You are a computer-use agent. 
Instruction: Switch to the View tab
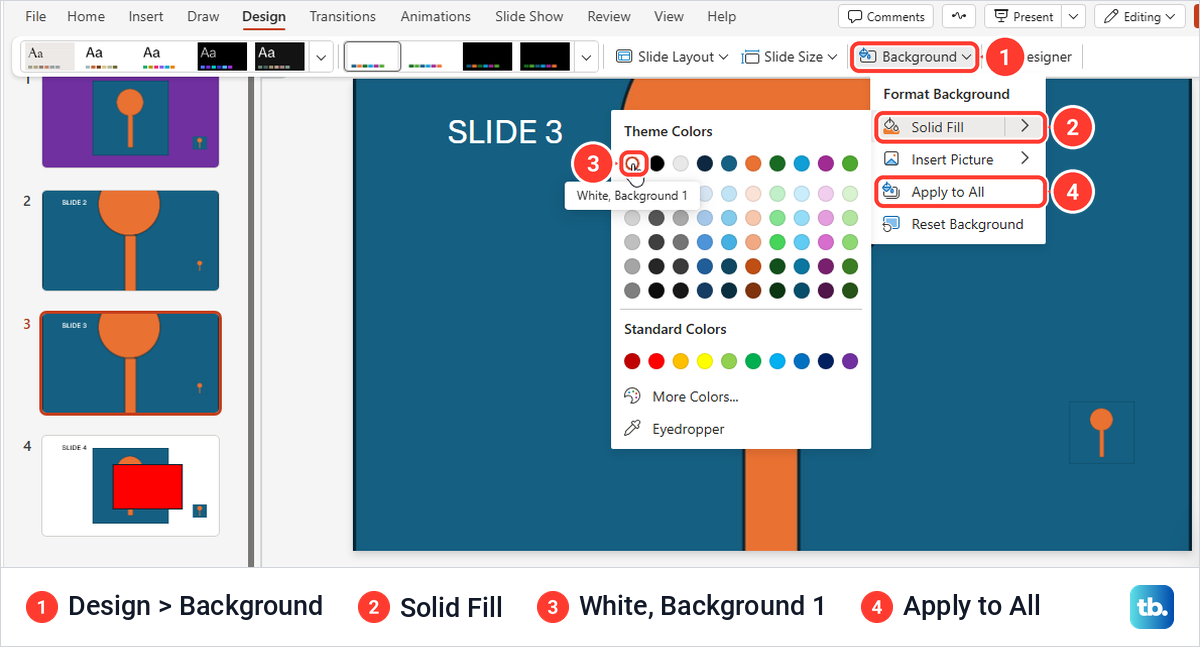click(669, 16)
